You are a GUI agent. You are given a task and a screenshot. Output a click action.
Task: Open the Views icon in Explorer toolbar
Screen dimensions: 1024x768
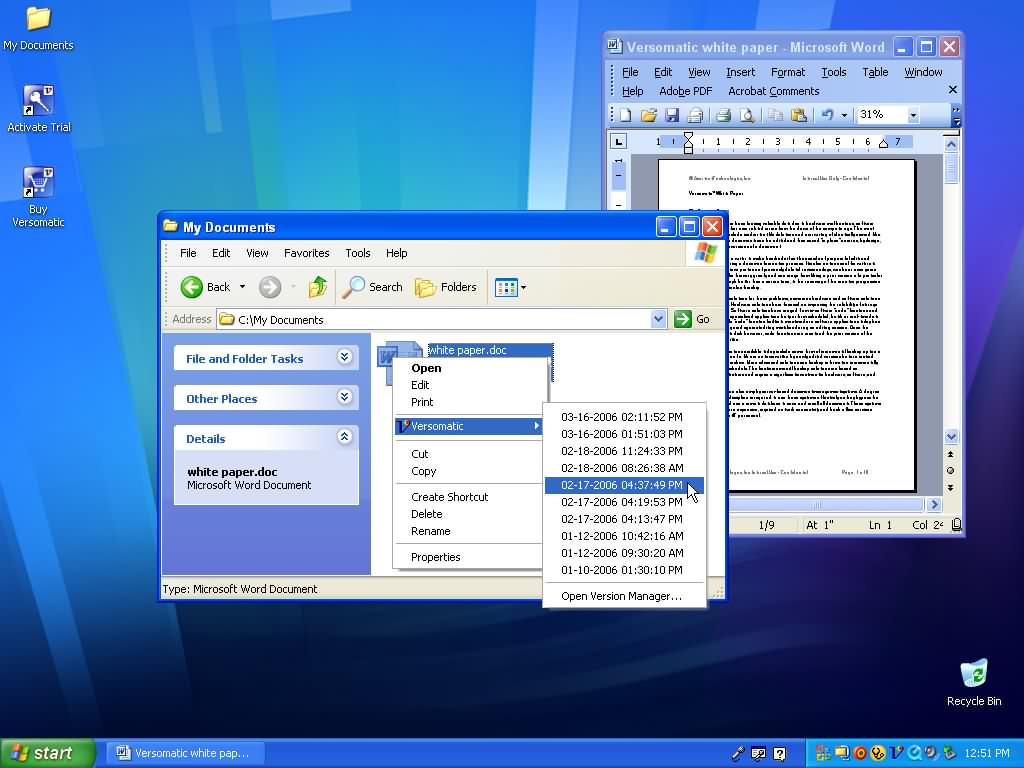click(x=506, y=287)
